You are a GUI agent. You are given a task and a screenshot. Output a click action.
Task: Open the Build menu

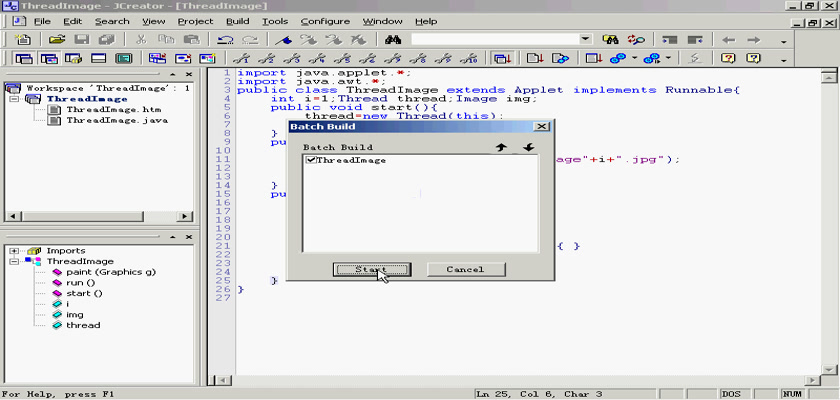tap(237, 21)
